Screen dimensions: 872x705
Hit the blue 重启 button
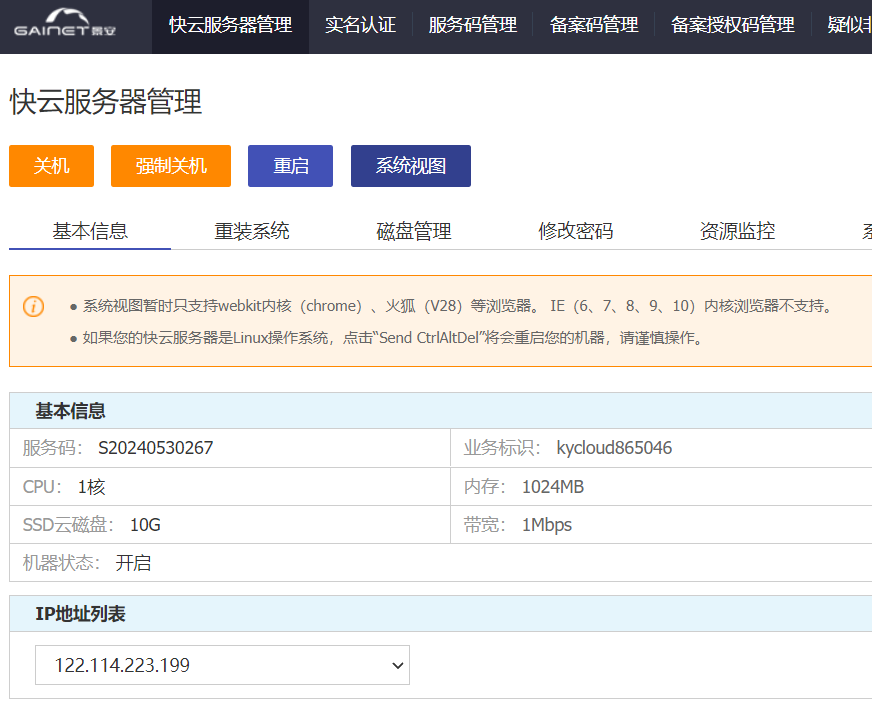click(x=290, y=166)
